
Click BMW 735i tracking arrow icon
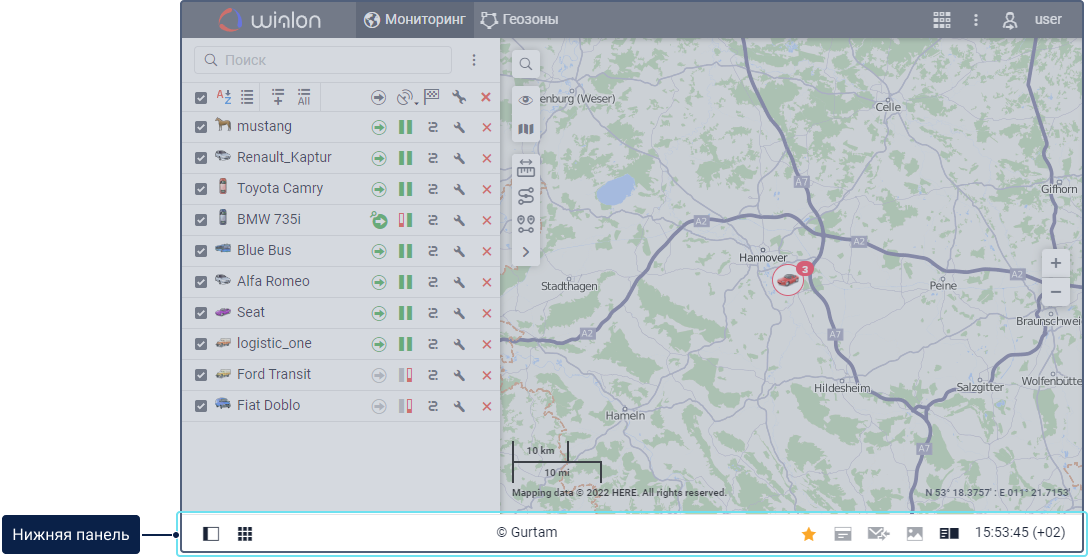click(x=378, y=220)
